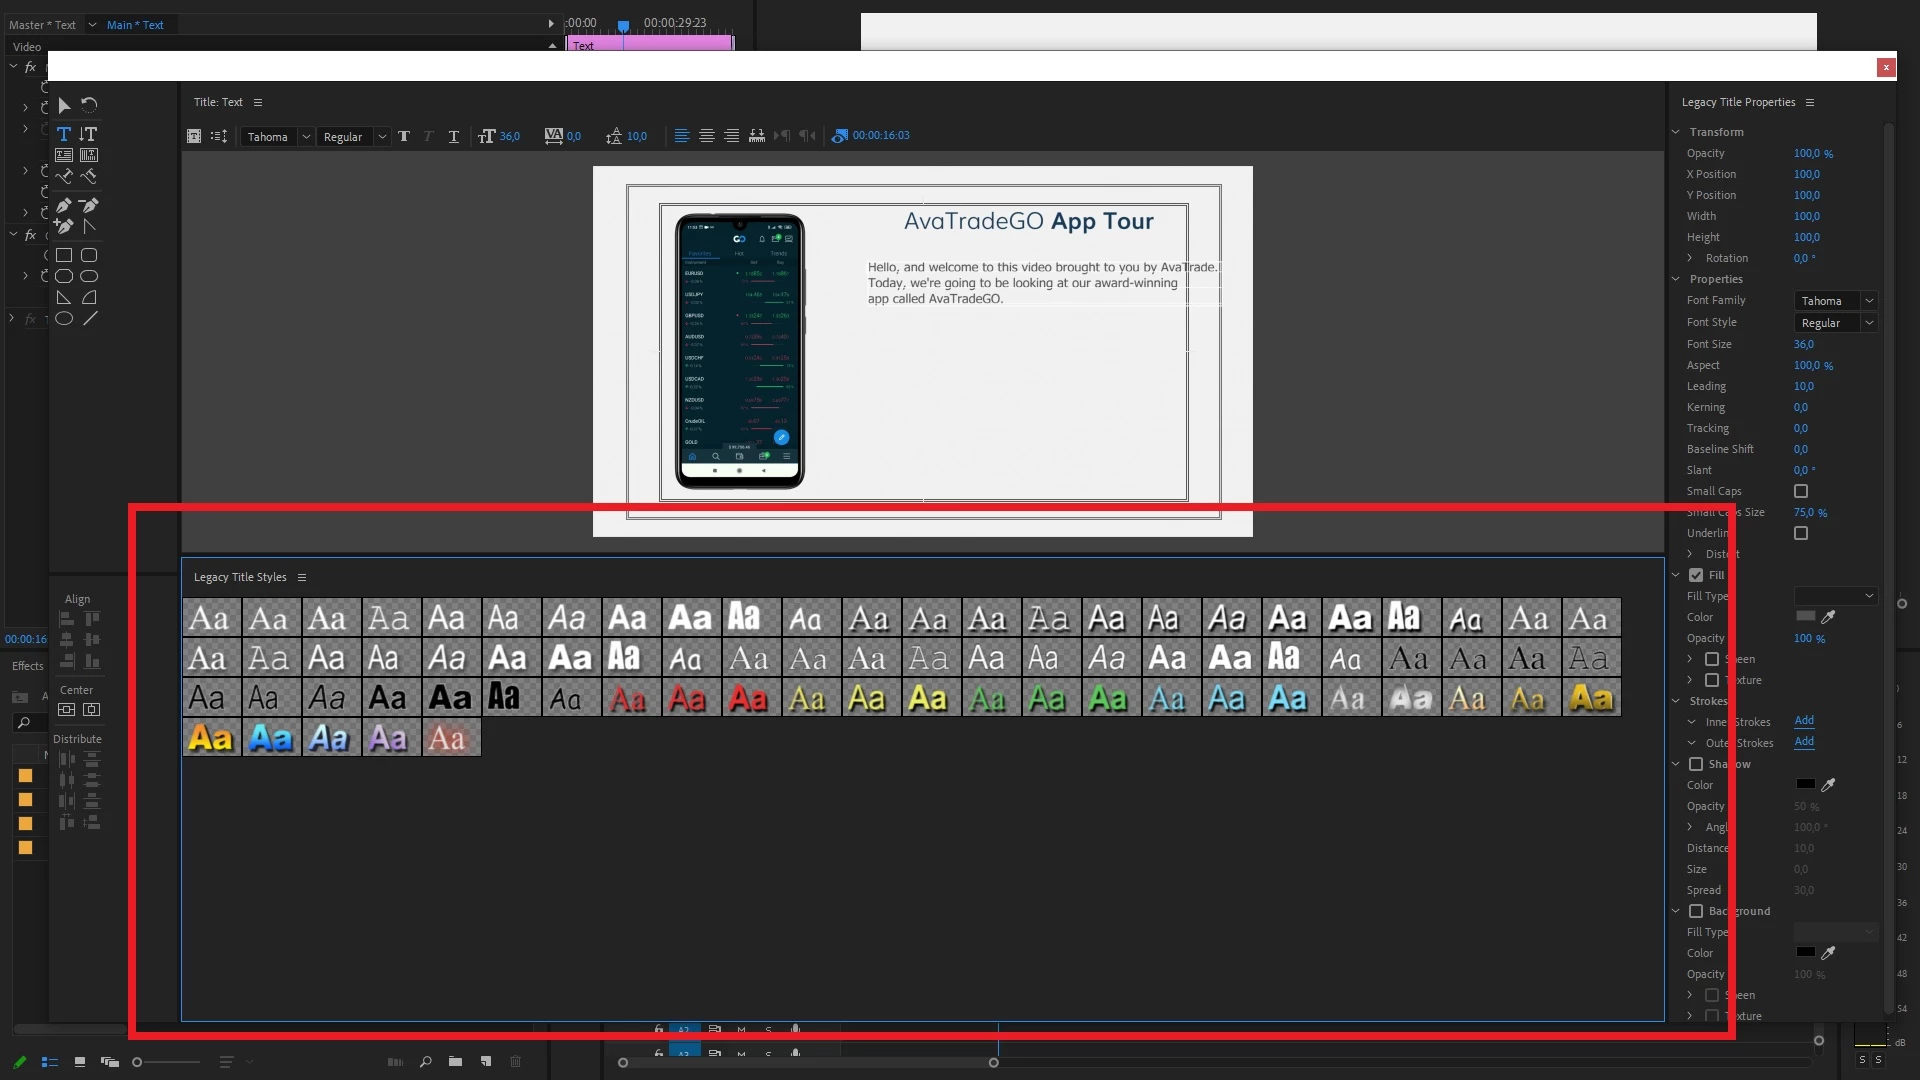Enable the Shadow checkbox
The image size is (1920, 1080).
(x=1696, y=764)
